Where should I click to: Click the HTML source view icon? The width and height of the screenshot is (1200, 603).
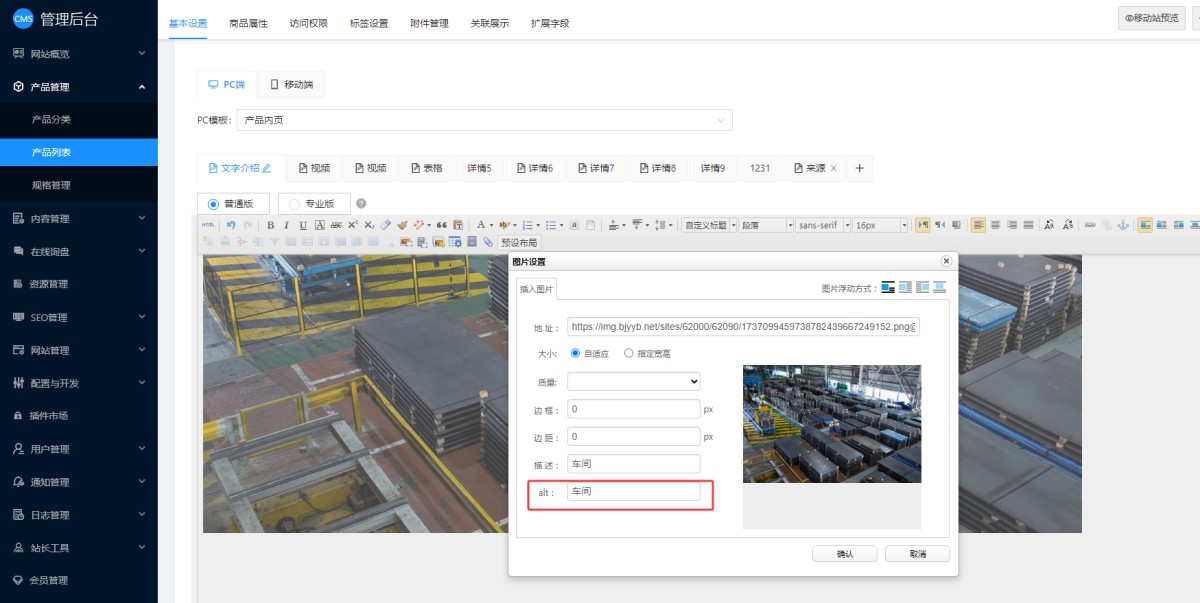click(x=208, y=225)
